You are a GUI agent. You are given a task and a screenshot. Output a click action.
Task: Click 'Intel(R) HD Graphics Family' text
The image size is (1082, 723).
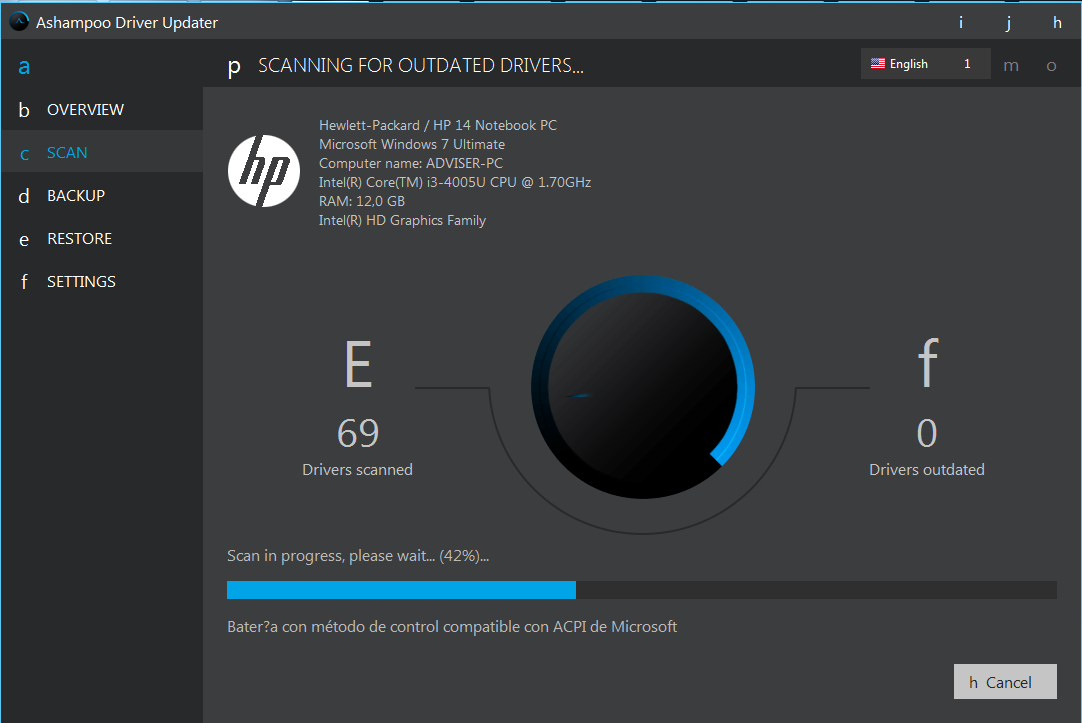[402, 220]
